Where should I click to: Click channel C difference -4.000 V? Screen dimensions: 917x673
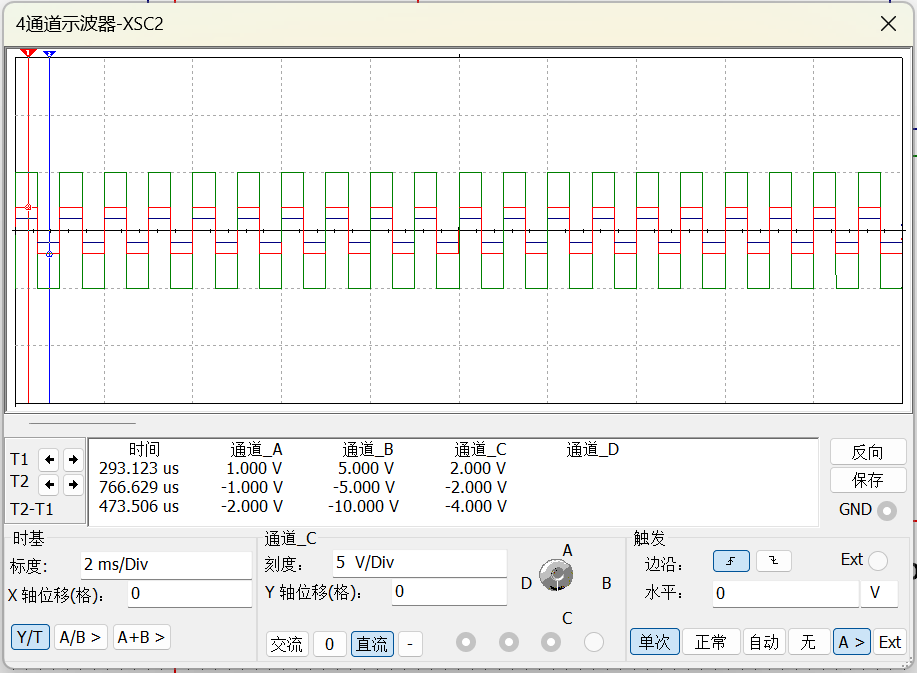click(x=475, y=506)
